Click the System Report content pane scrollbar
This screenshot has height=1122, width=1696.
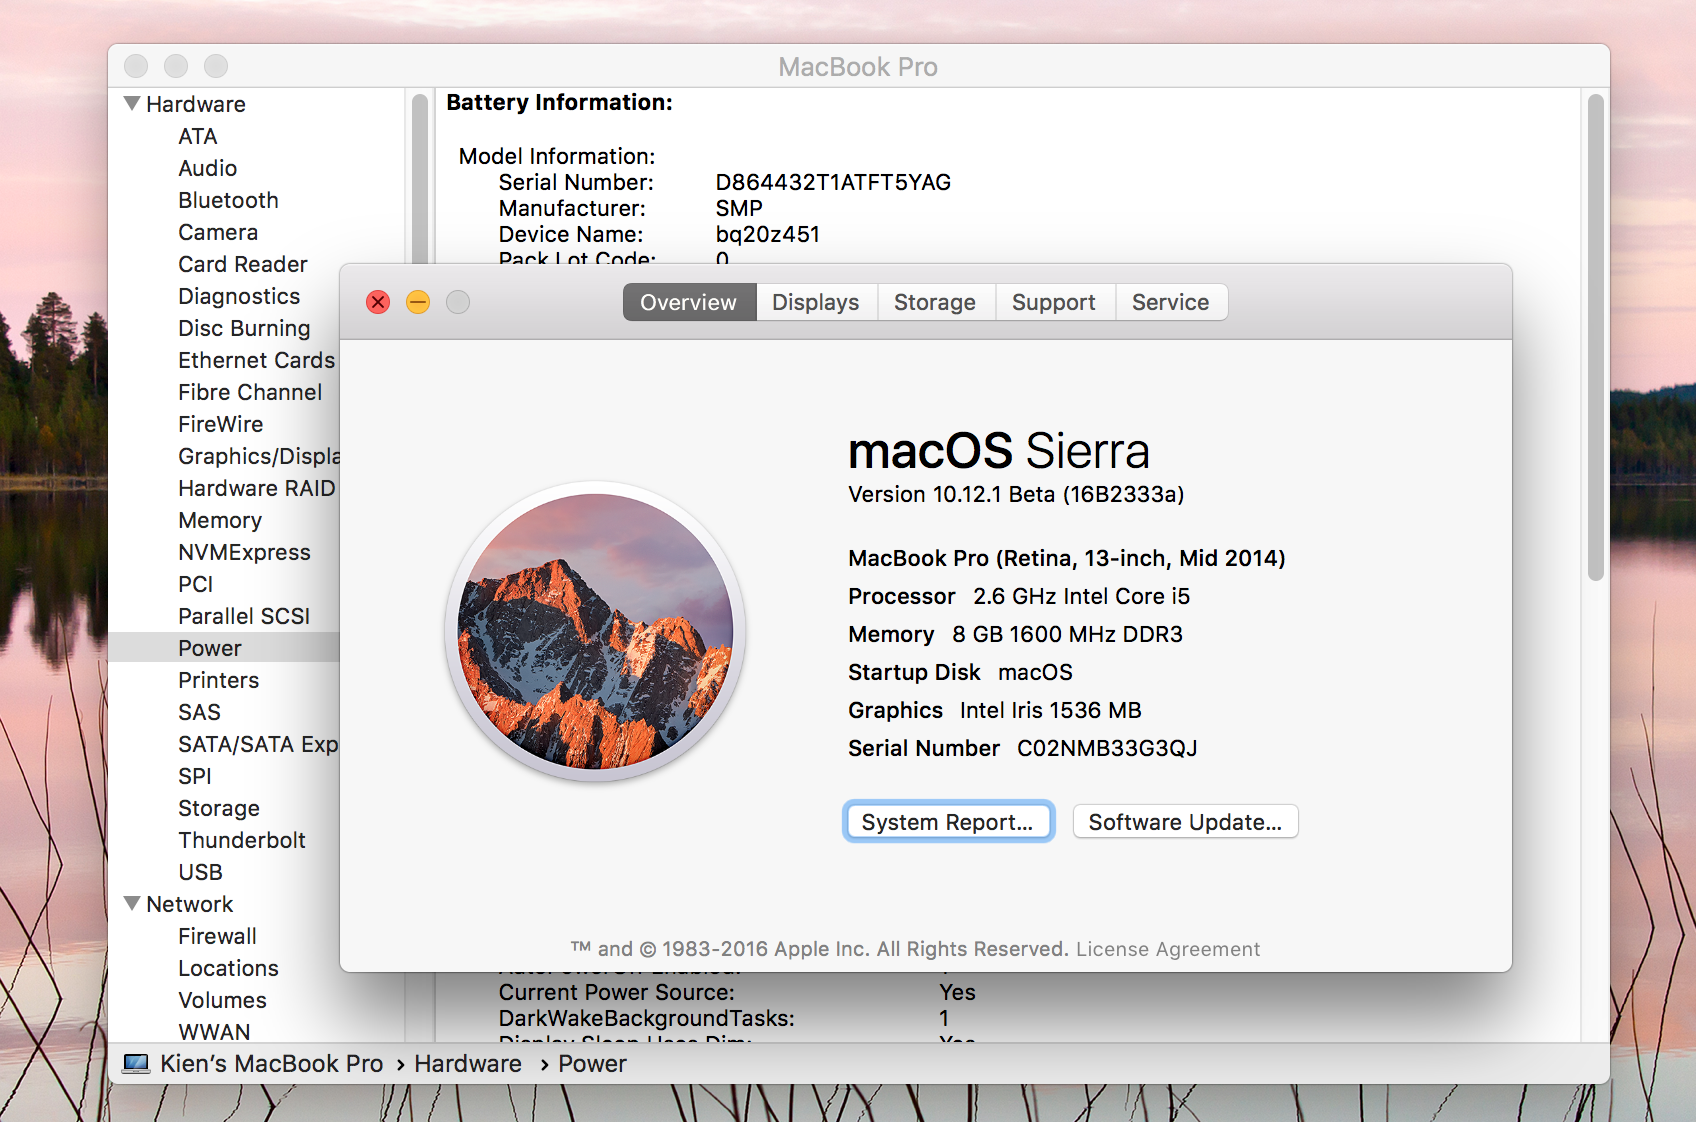[x=1596, y=337]
